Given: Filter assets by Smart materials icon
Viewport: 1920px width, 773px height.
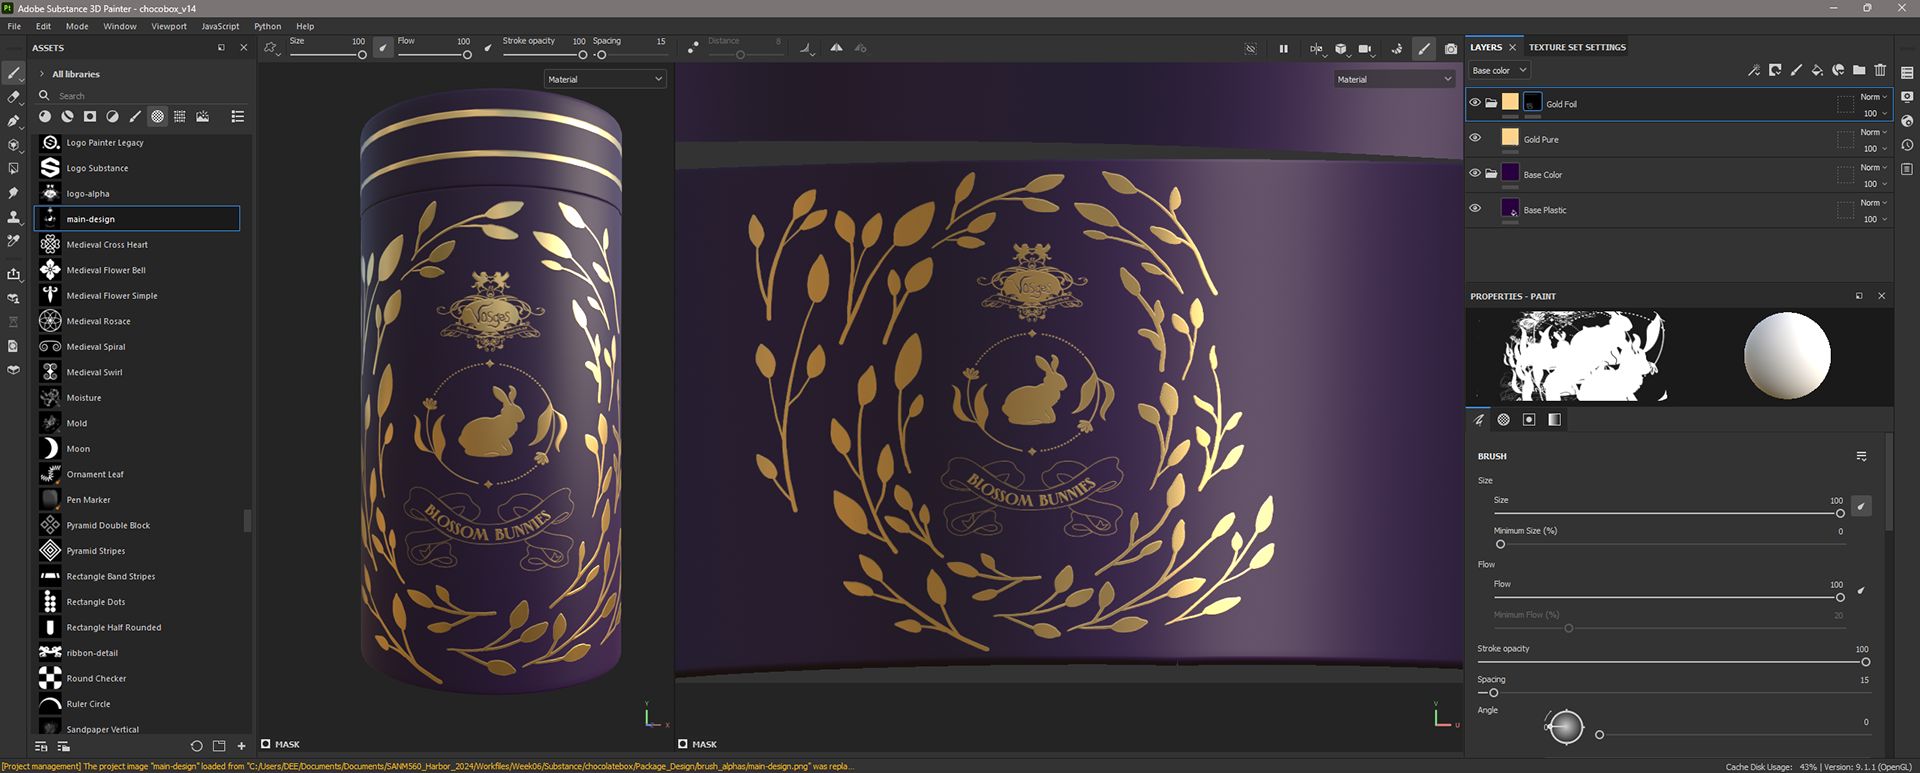Looking at the screenshot, I should tap(67, 117).
